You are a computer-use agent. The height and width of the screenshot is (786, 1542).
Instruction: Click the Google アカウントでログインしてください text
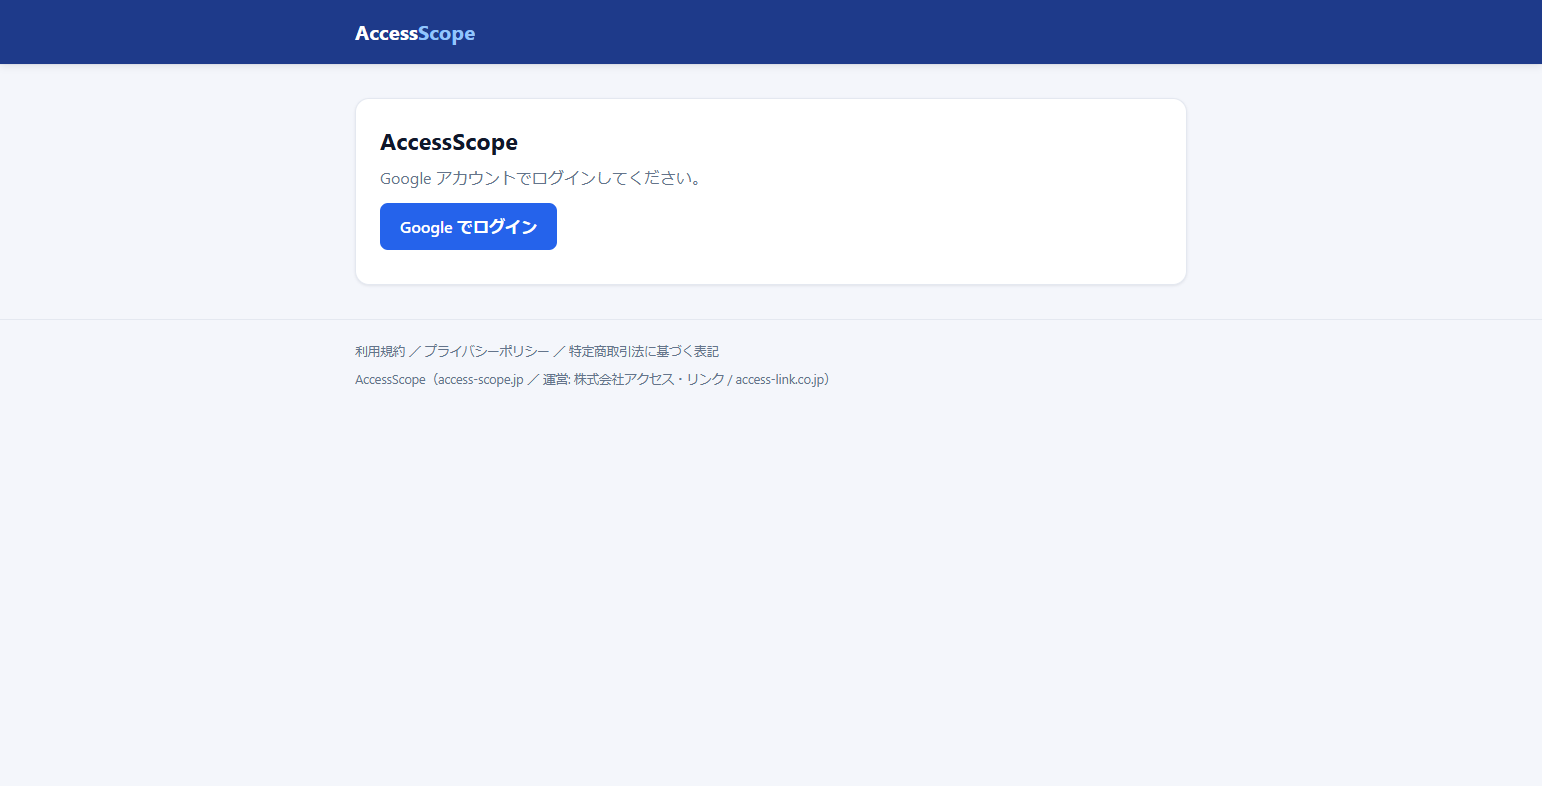point(541,178)
